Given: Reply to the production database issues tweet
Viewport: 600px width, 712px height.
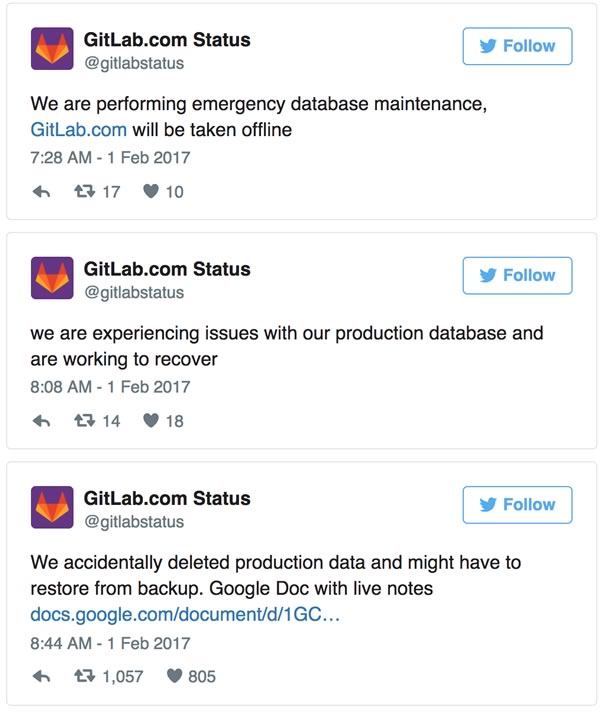Looking at the screenshot, I should click(x=42, y=421).
